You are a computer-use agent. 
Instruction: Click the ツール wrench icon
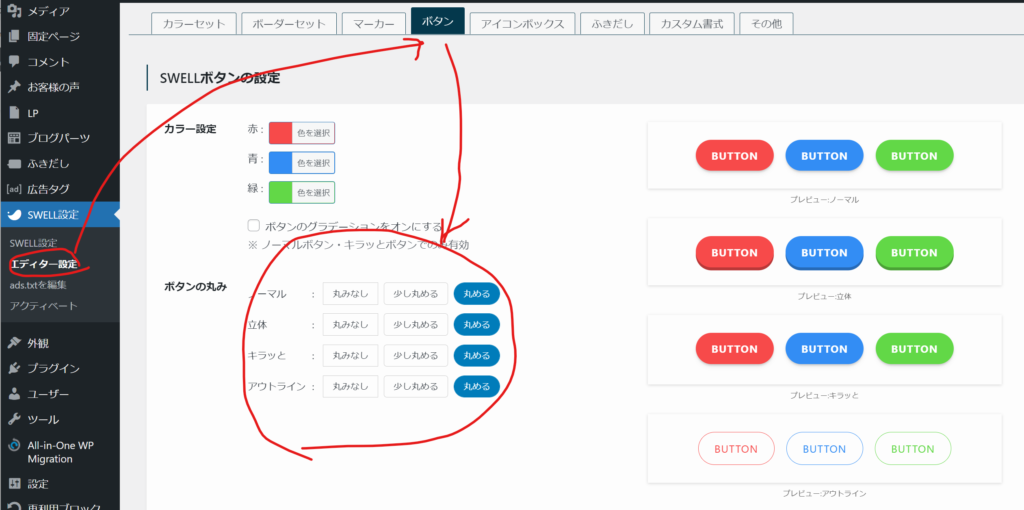[x=14, y=419]
